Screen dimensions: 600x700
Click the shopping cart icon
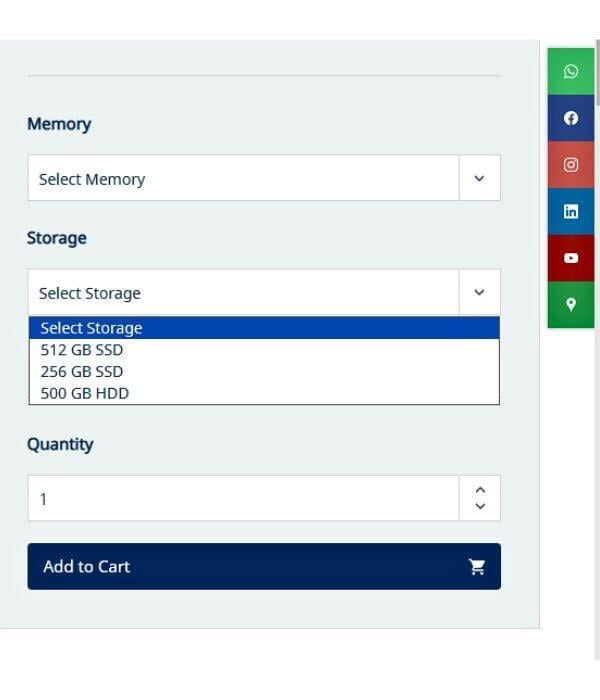tap(477, 567)
